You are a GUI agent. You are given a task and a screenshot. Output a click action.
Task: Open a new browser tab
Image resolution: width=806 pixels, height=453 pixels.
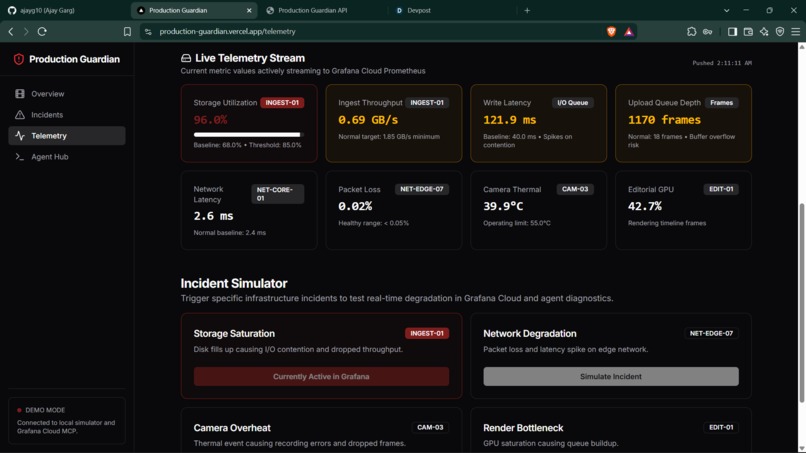(527, 10)
